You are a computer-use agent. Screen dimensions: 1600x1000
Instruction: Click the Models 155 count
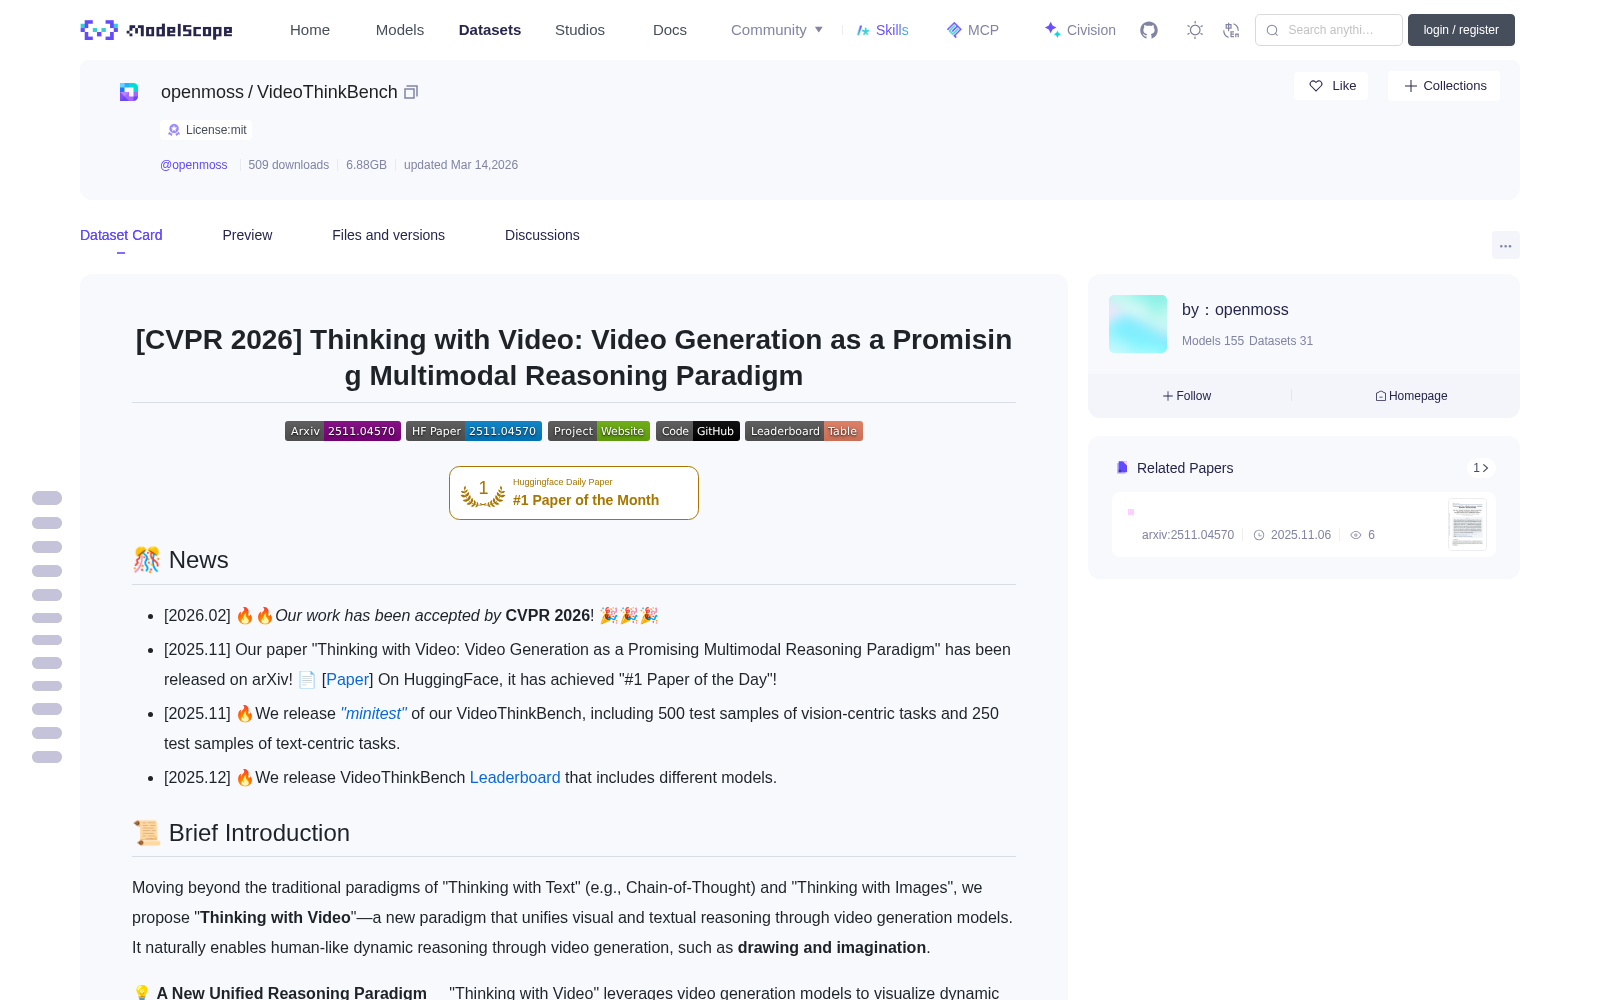tap(1213, 341)
